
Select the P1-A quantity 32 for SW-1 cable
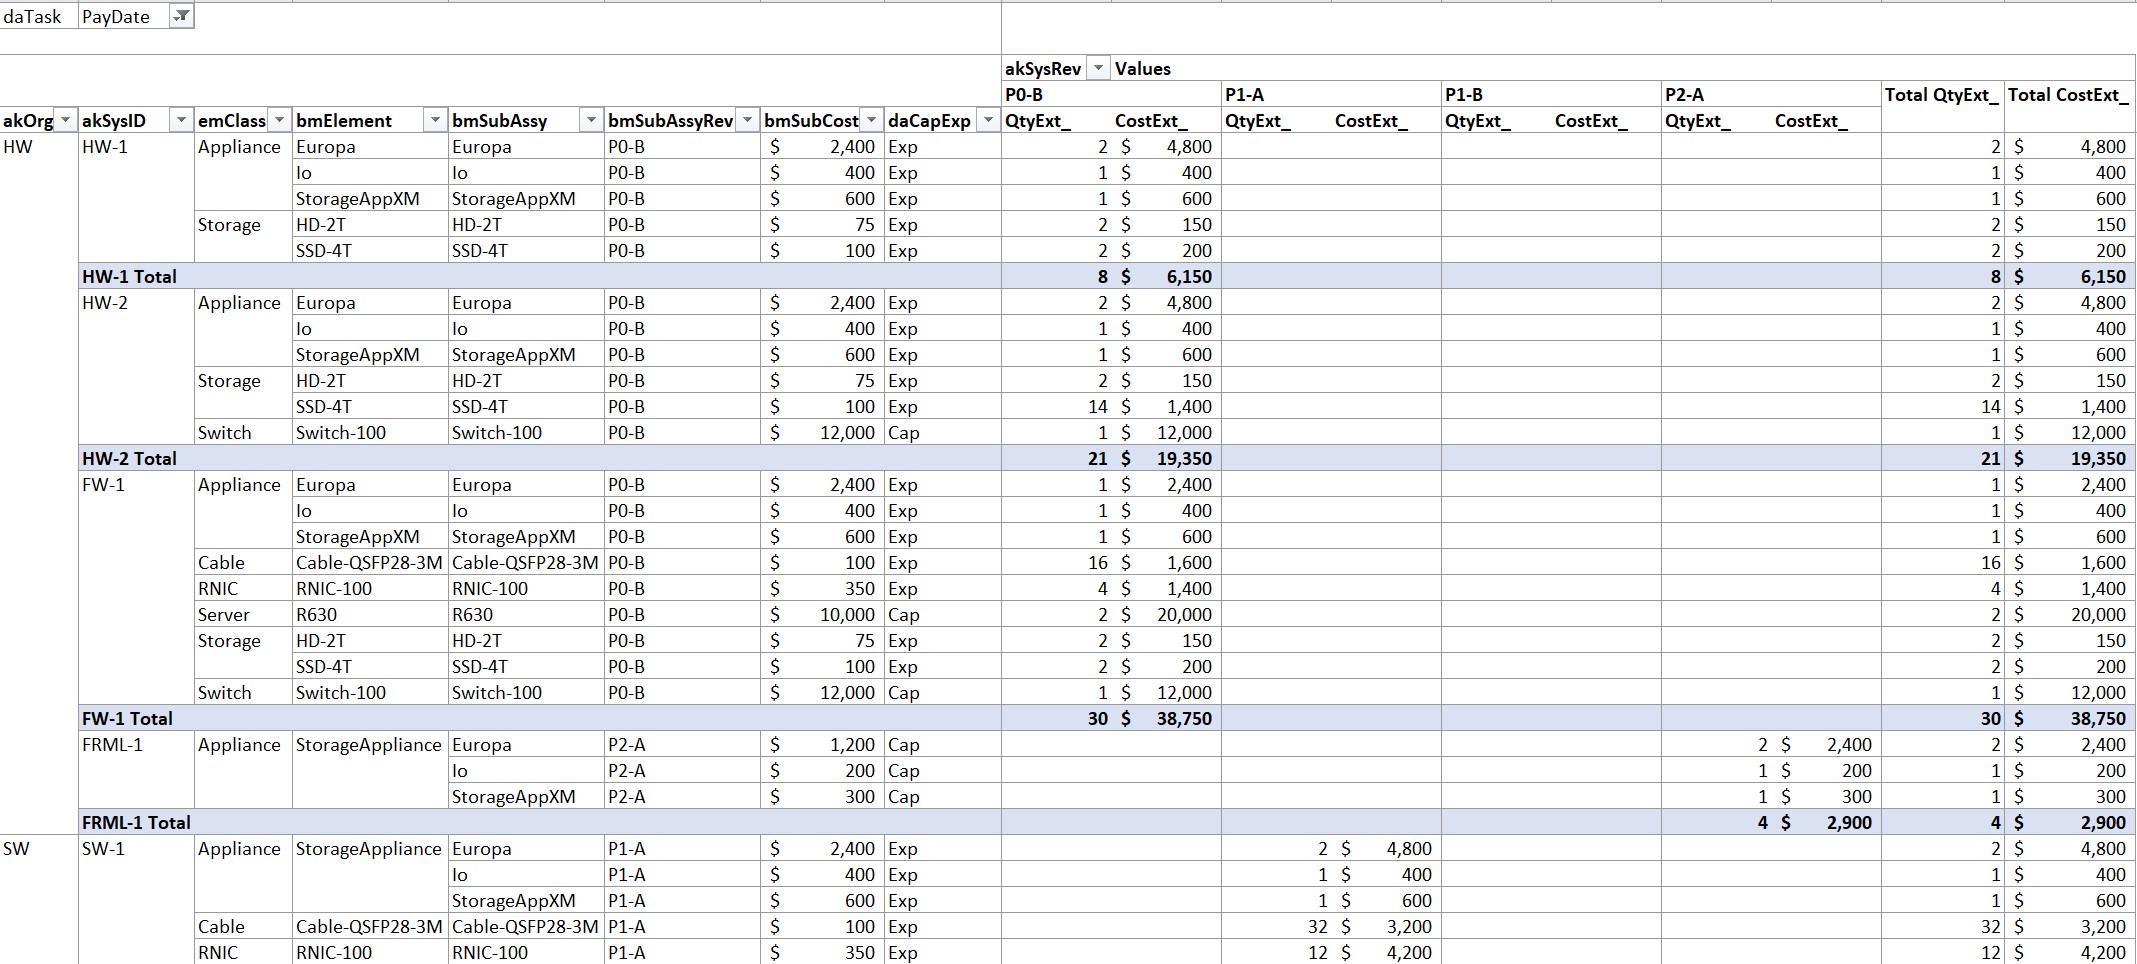click(1276, 926)
